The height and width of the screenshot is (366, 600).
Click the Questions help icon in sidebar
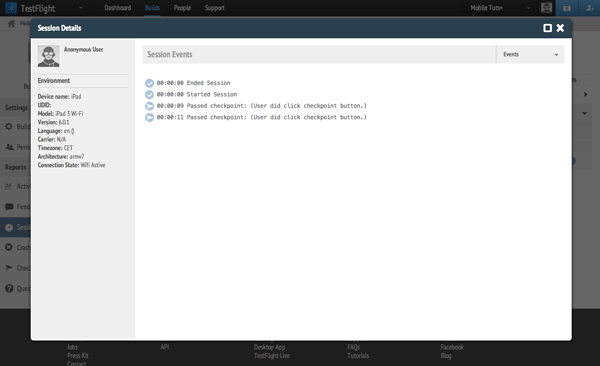click(9, 288)
